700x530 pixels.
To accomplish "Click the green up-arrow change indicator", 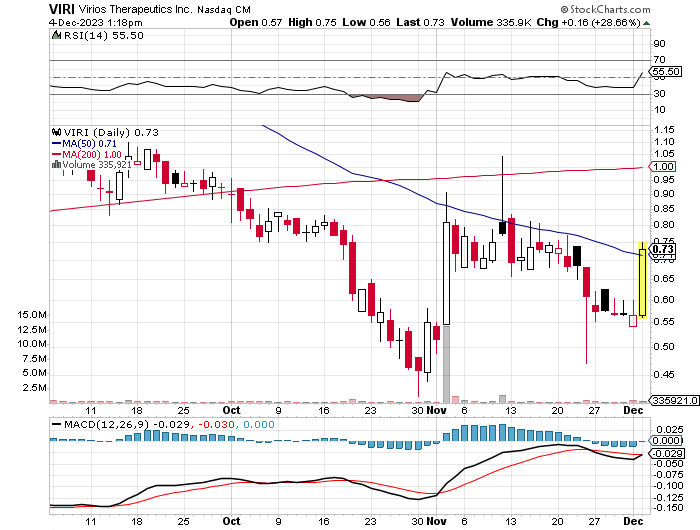I will [646, 23].
